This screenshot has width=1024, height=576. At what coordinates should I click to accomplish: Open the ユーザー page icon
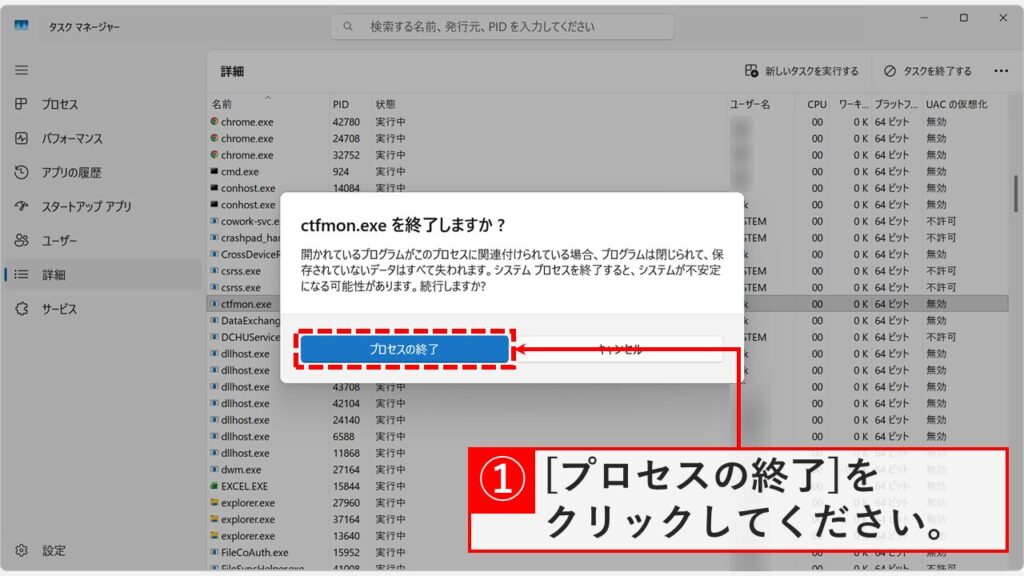[22, 240]
